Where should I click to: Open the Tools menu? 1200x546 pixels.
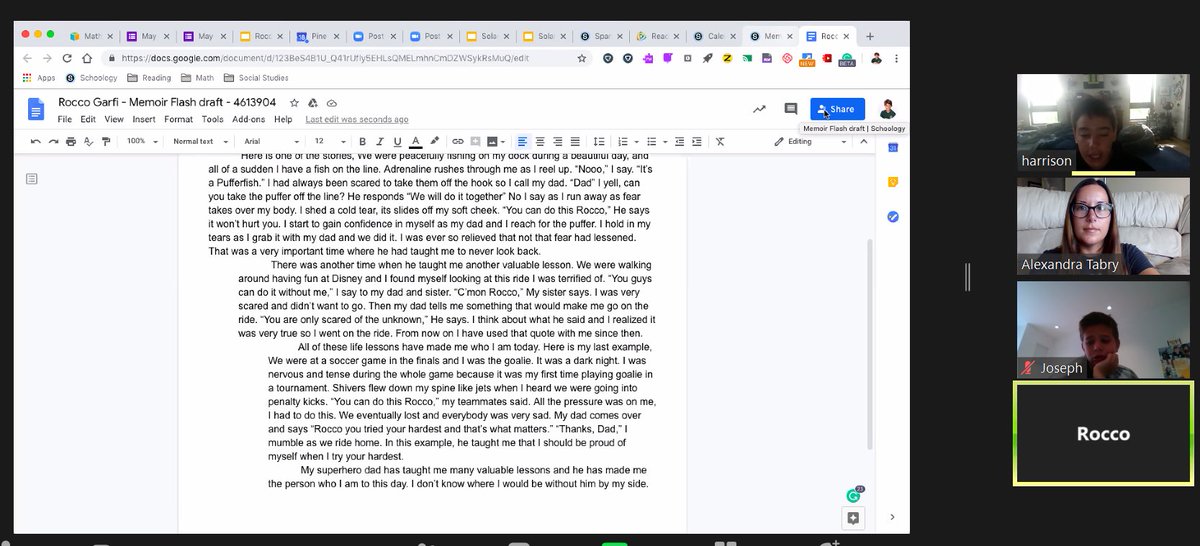(x=212, y=119)
